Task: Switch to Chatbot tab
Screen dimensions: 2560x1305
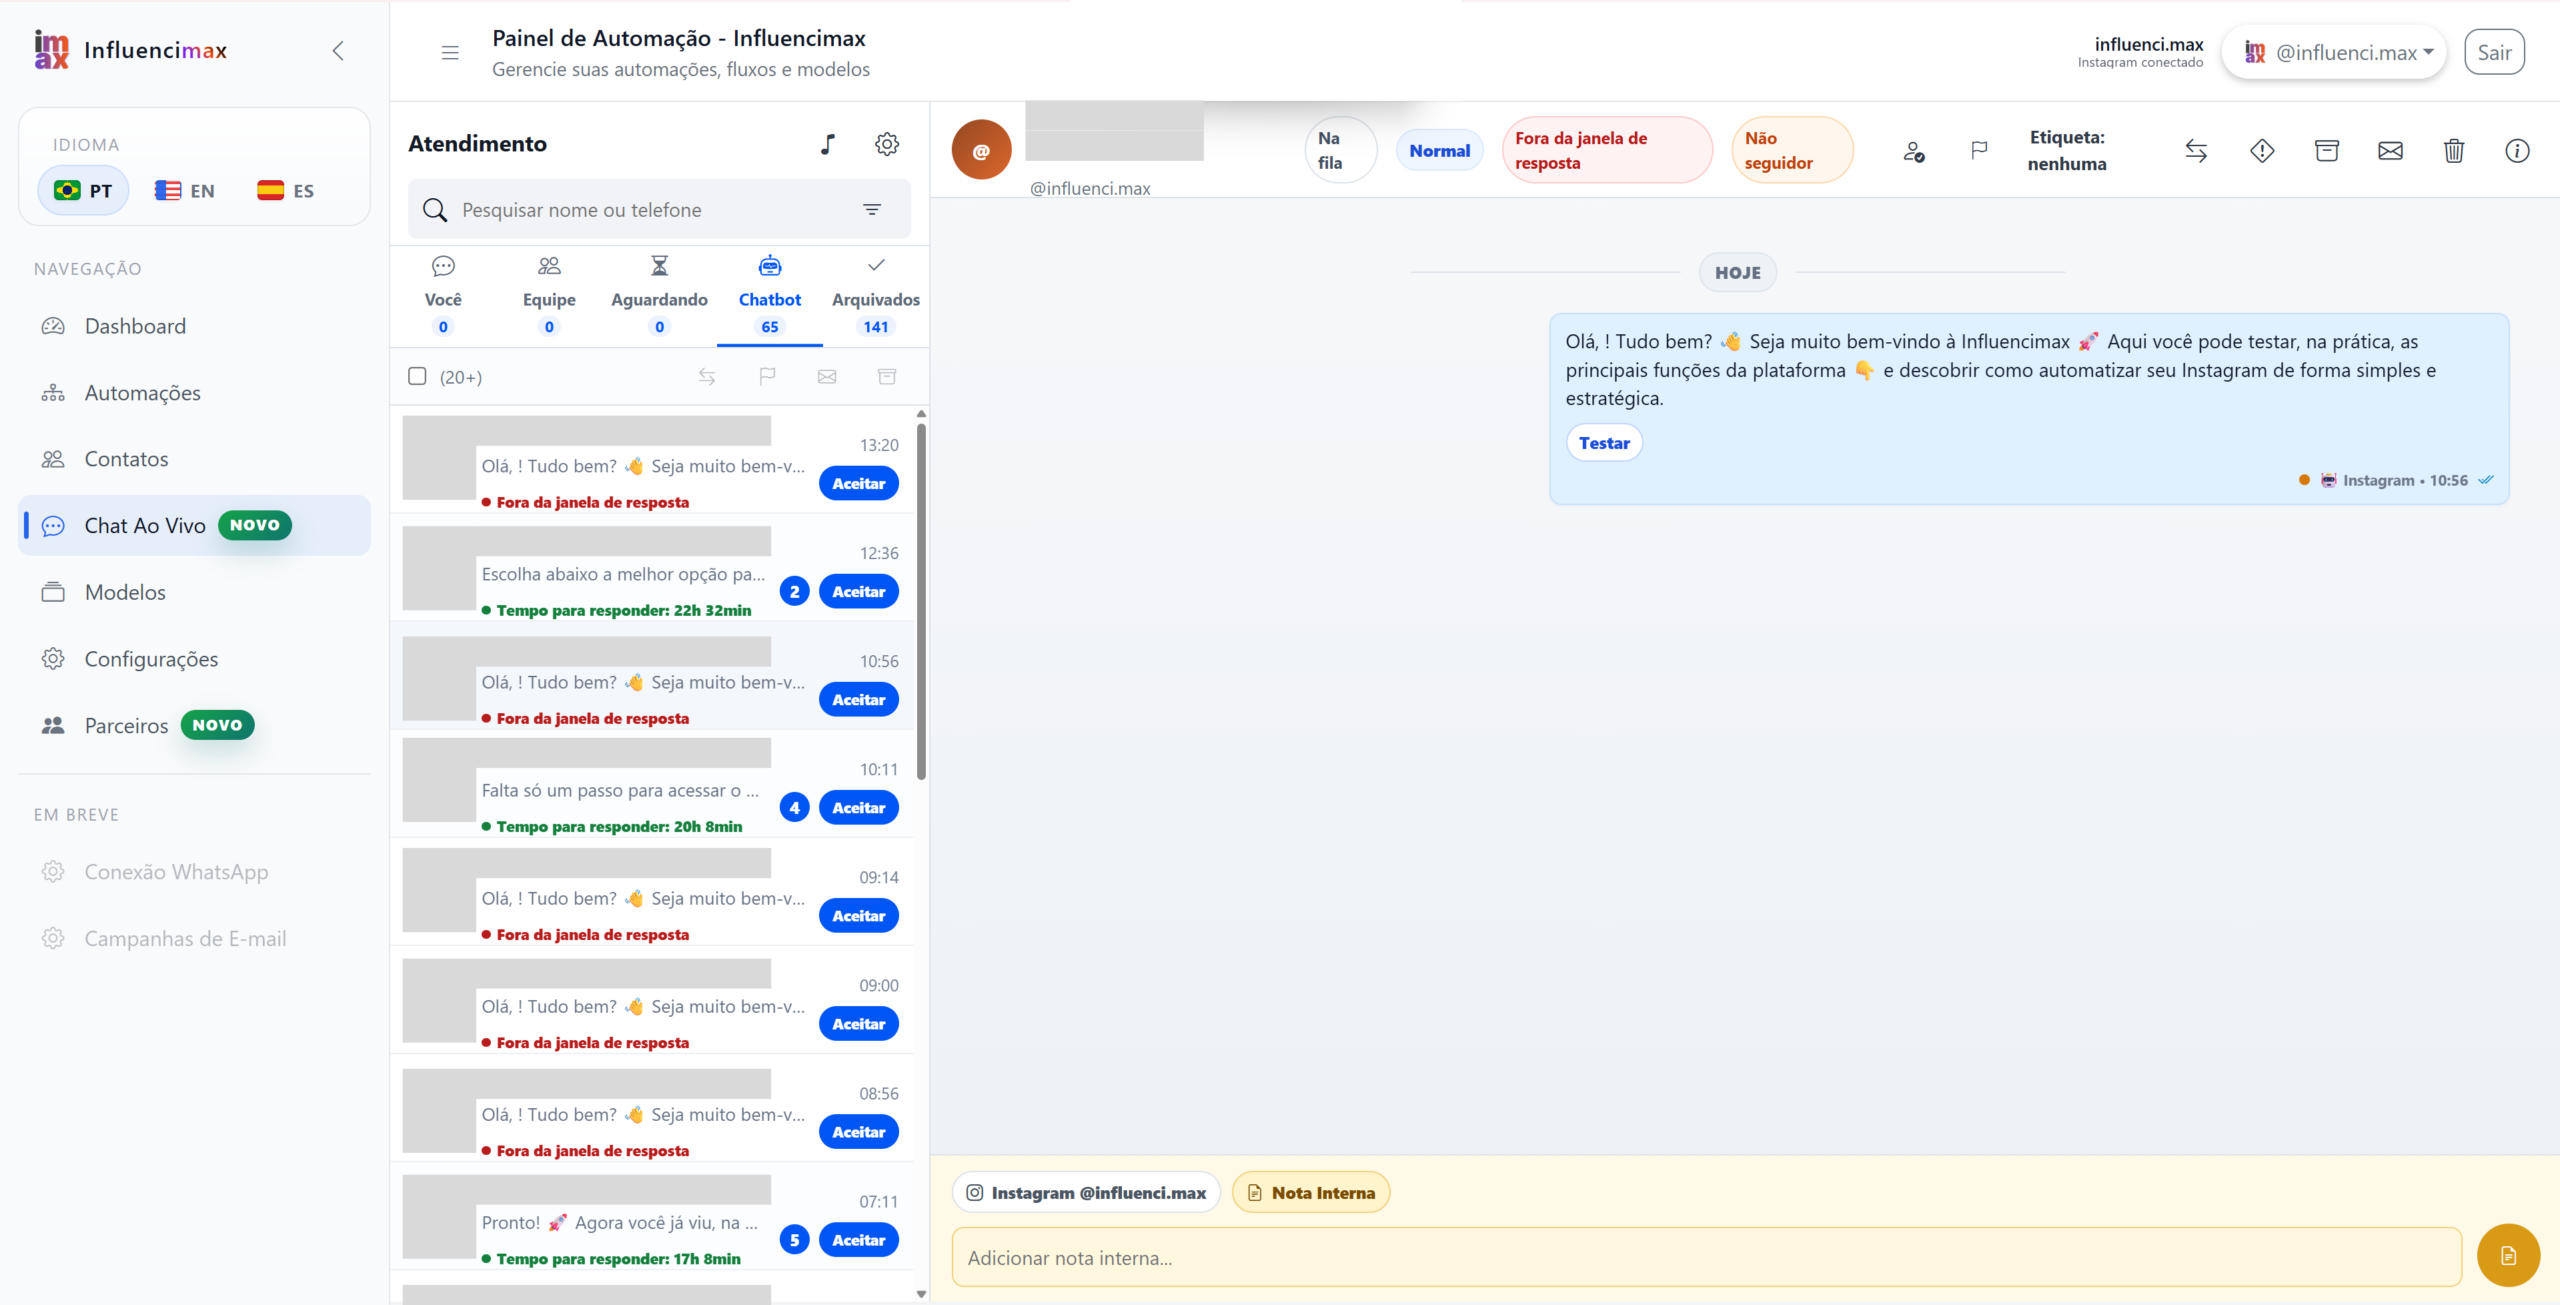Action: (770, 295)
